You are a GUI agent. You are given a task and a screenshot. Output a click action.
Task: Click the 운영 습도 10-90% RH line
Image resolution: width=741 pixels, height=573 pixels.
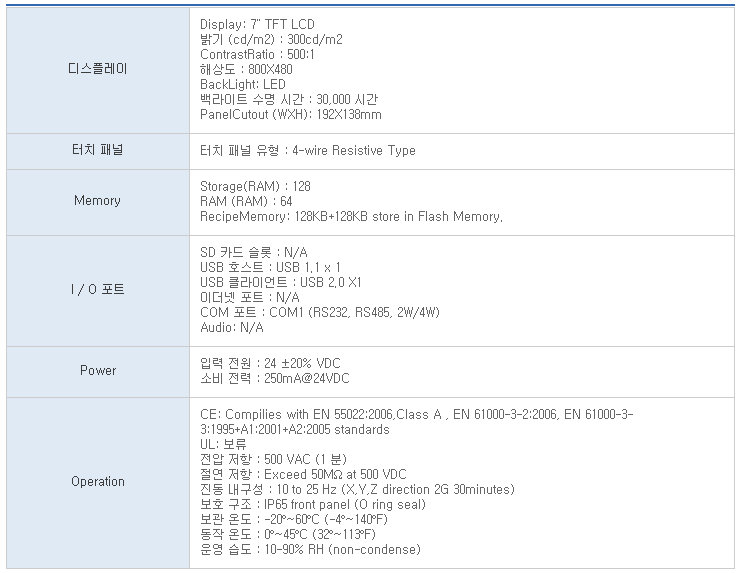point(310,549)
